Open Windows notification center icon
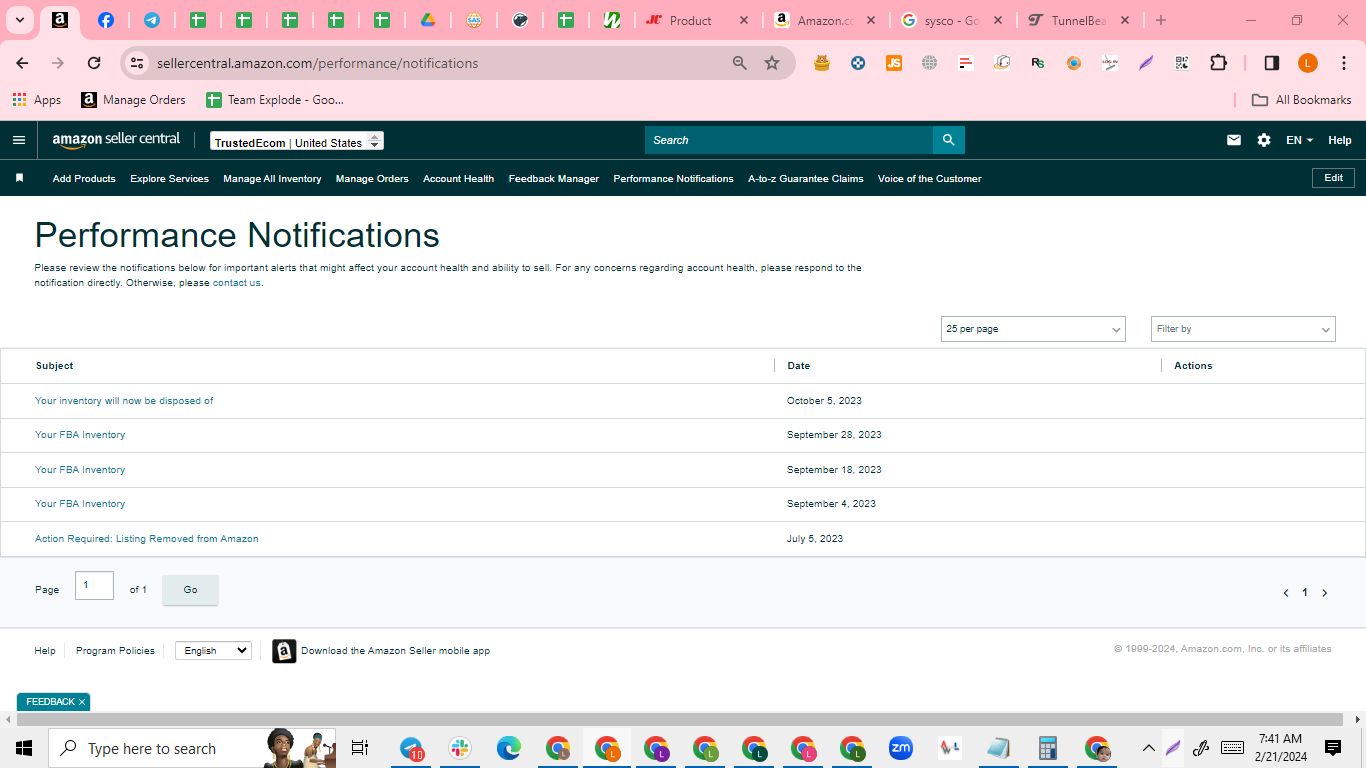 pyautogui.click(x=1333, y=748)
